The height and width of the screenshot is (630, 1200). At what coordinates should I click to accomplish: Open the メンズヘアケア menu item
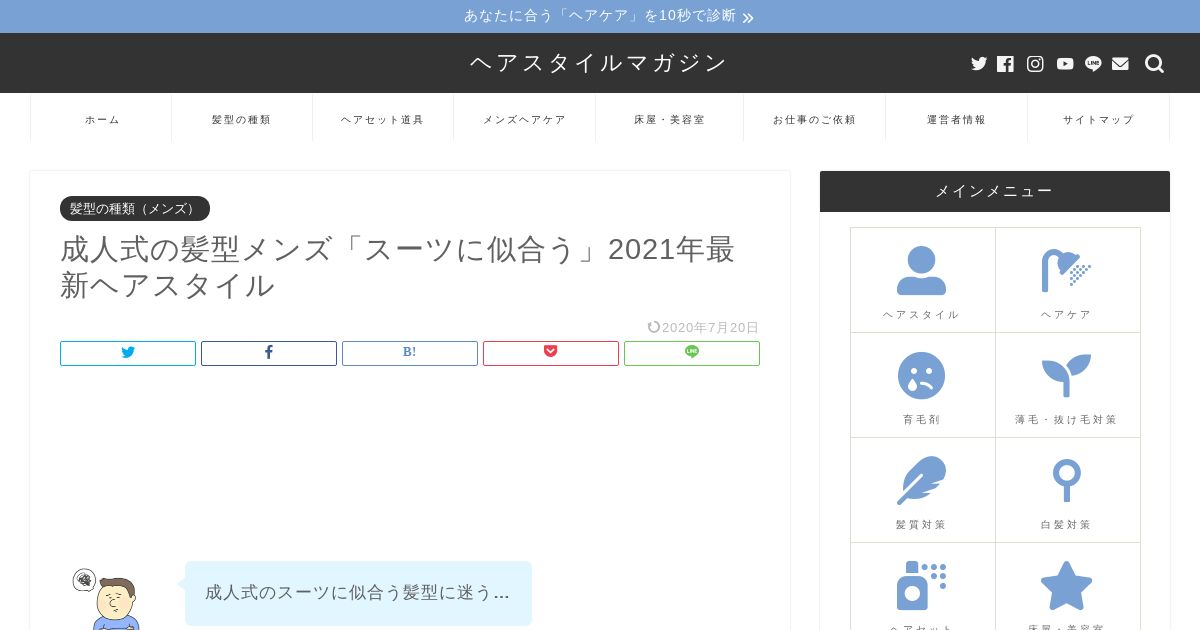524,119
